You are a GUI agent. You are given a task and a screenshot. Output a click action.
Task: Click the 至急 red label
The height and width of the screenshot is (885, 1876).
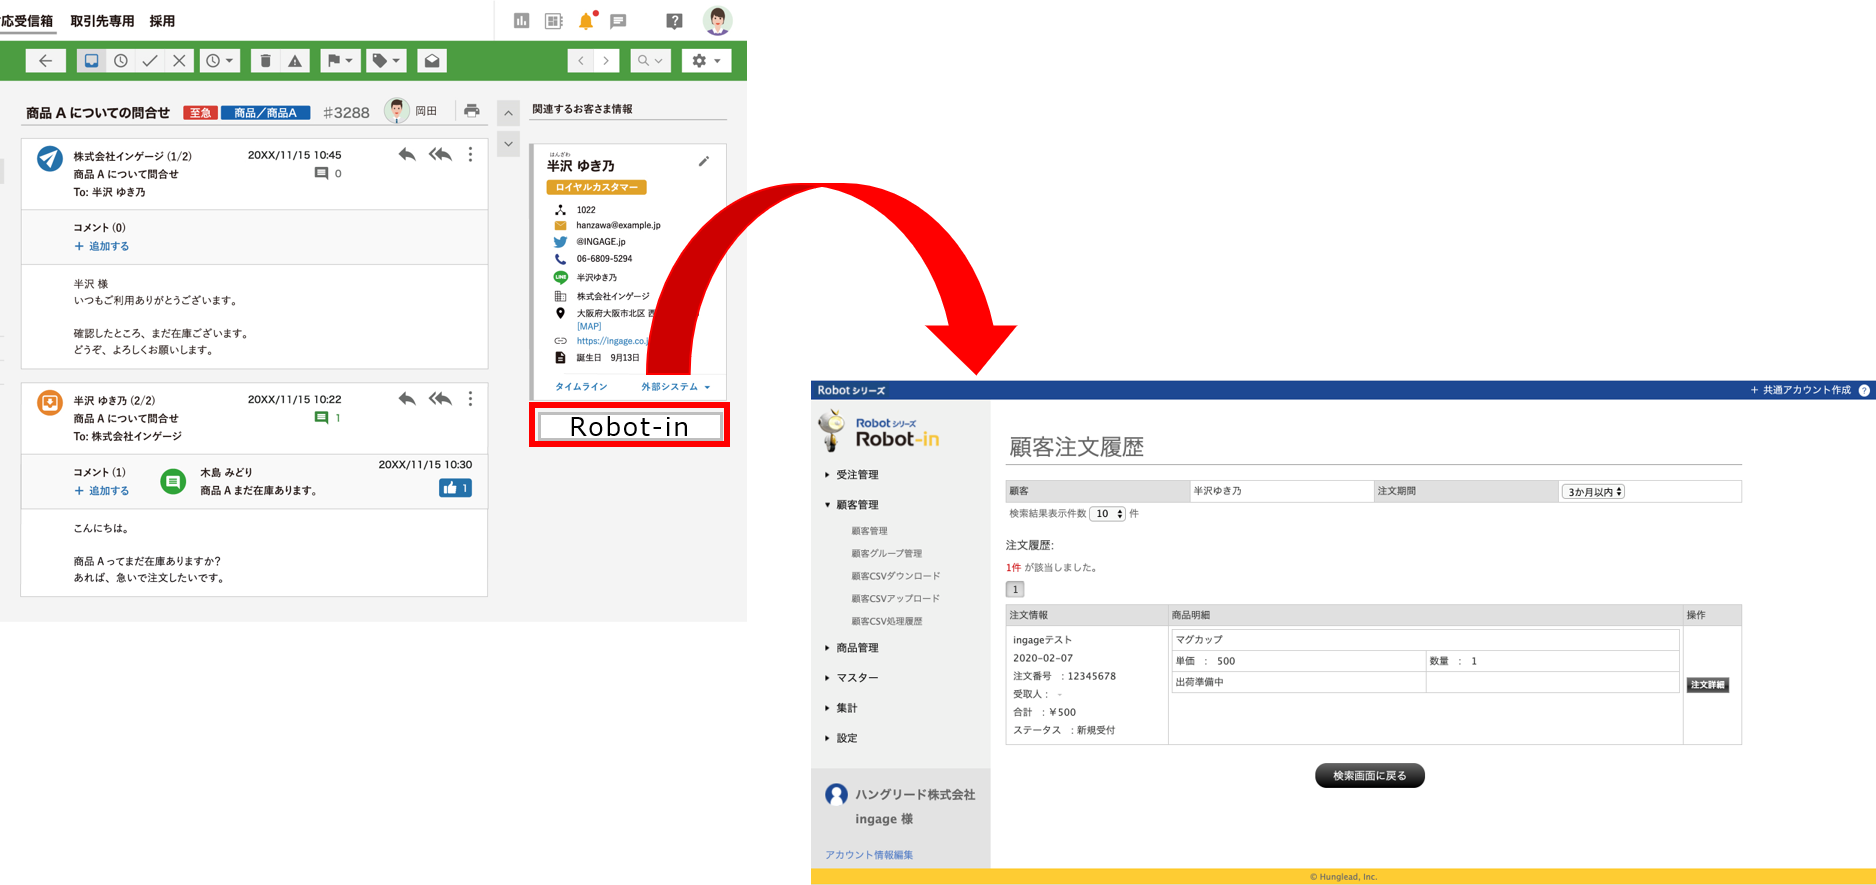coord(200,113)
